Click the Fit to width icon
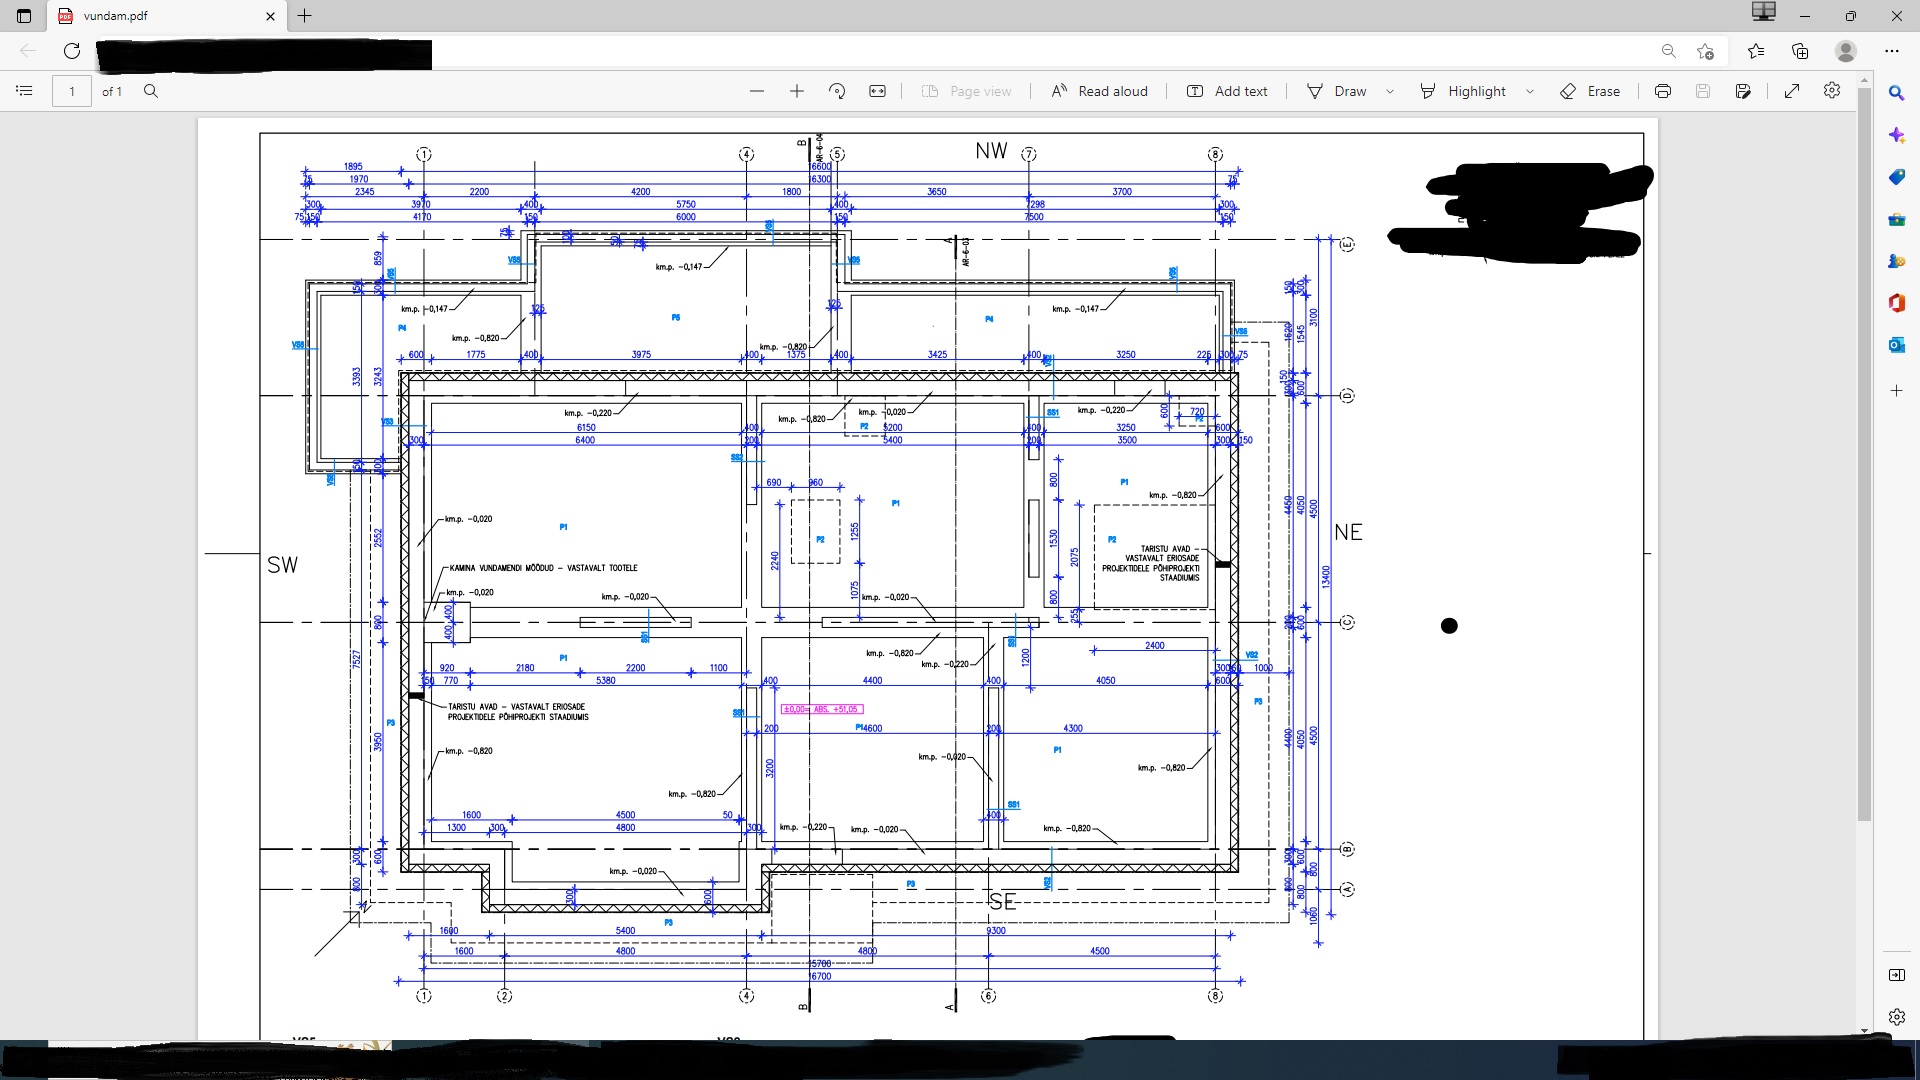The image size is (1920, 1080). pos(877,91)
